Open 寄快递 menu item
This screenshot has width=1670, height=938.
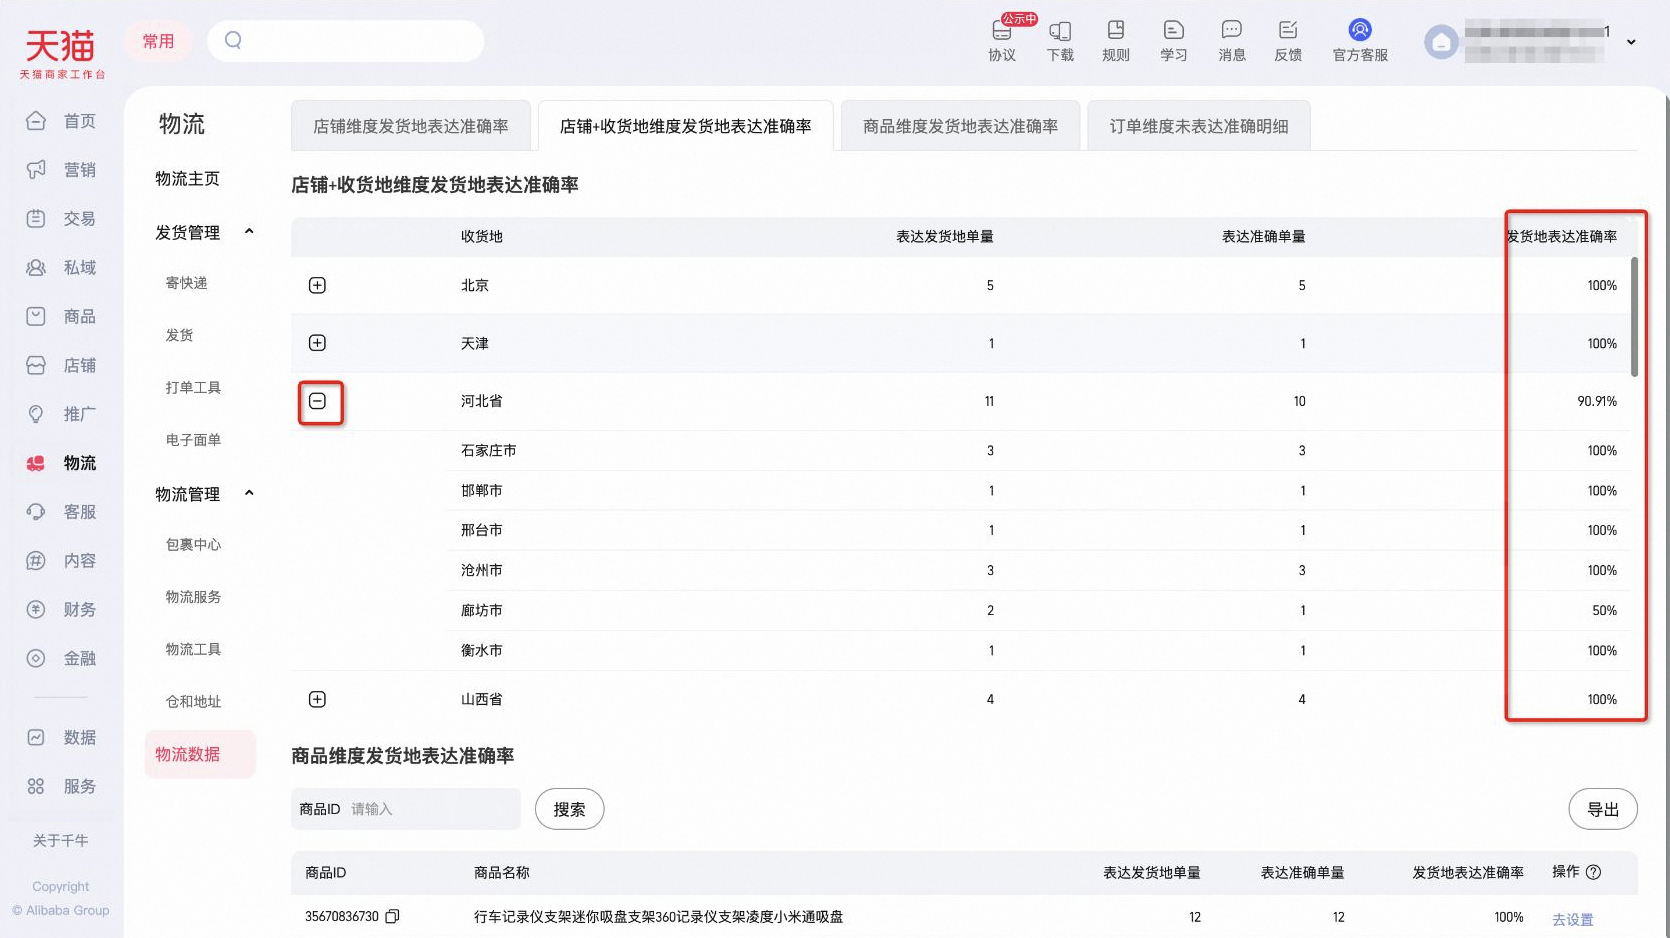pos(186,283)
